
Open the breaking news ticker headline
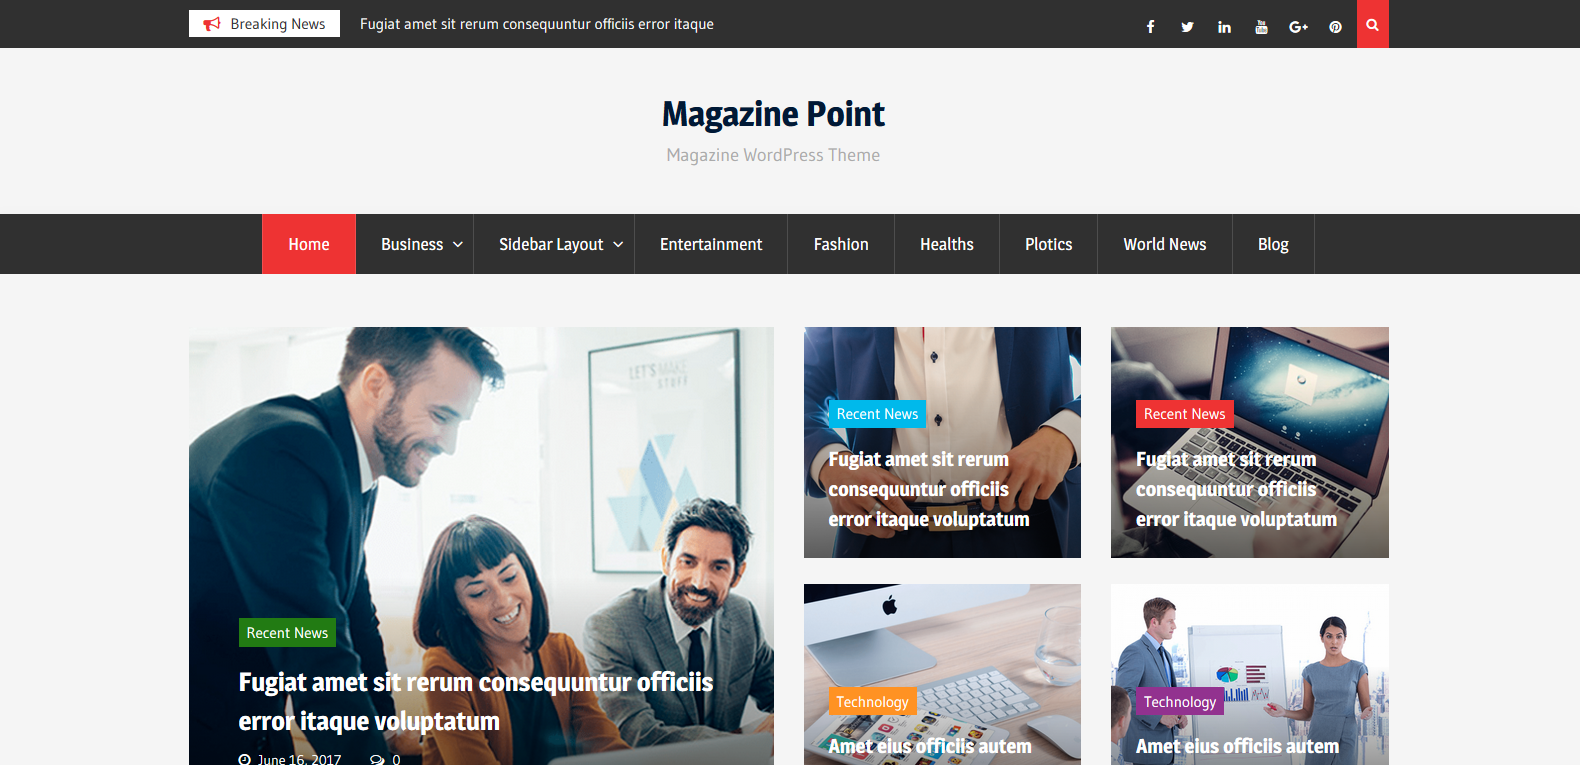537,24
